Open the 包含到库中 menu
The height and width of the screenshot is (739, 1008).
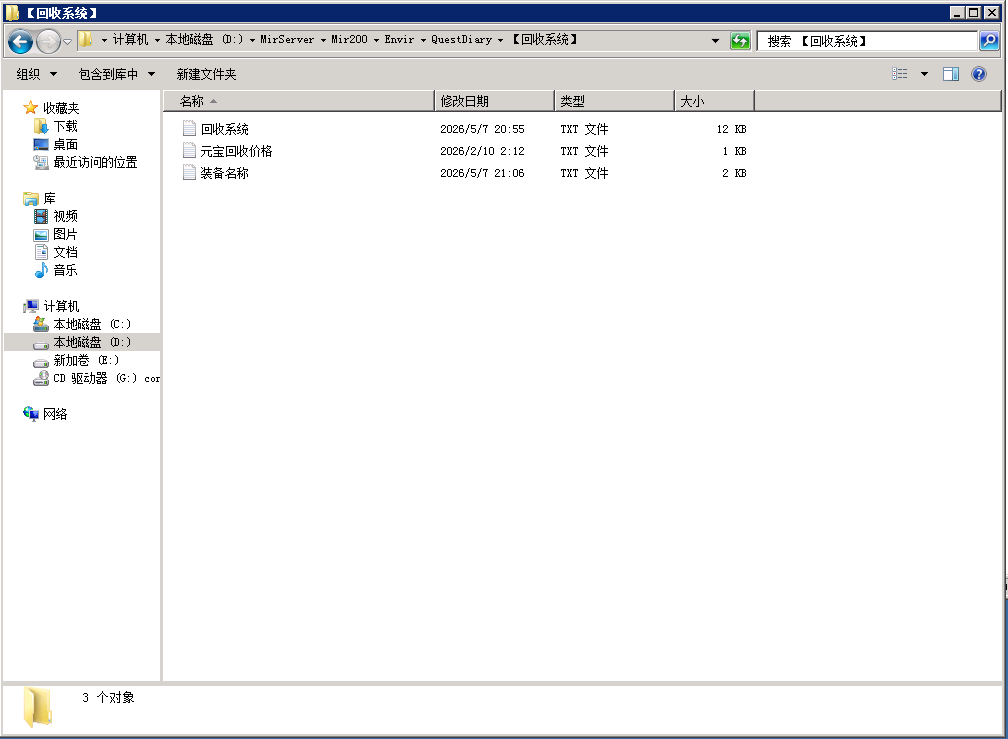tap(116, 75)
